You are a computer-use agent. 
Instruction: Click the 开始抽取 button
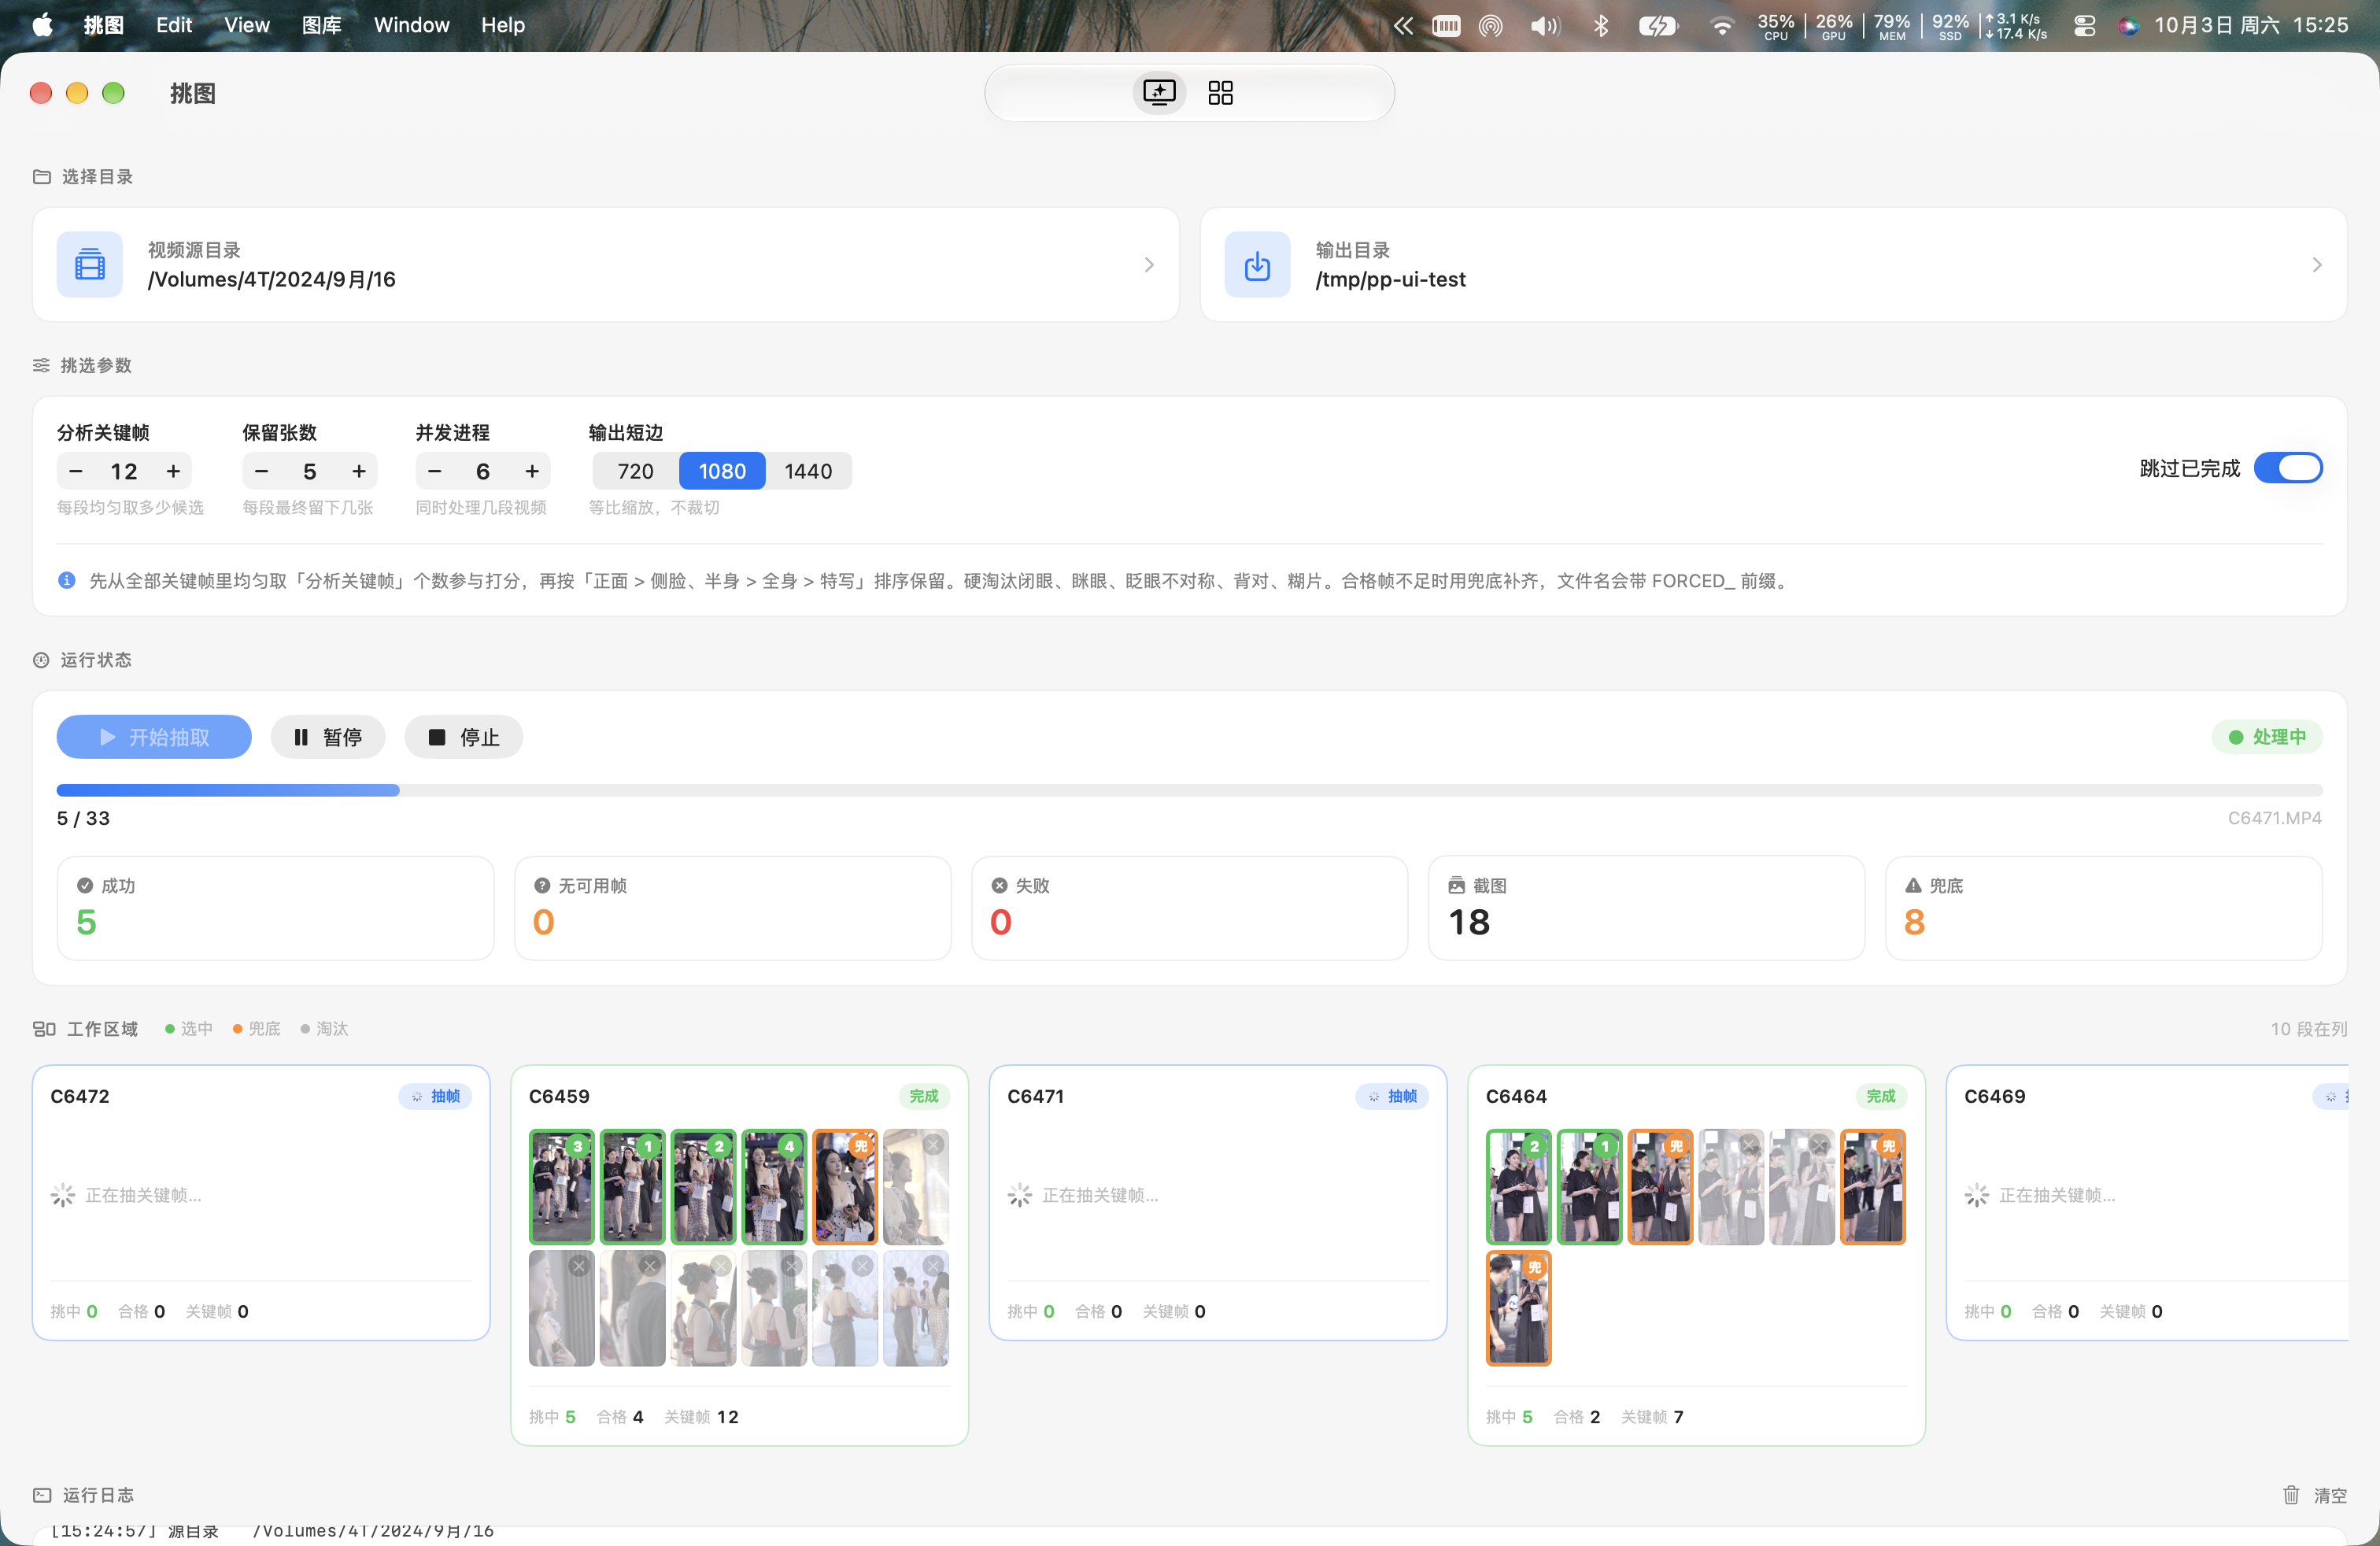coord(154,737)
